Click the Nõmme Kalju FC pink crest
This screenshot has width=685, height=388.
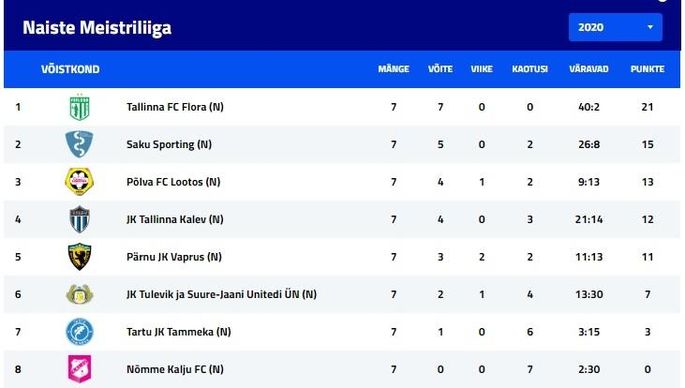[80, 369]
